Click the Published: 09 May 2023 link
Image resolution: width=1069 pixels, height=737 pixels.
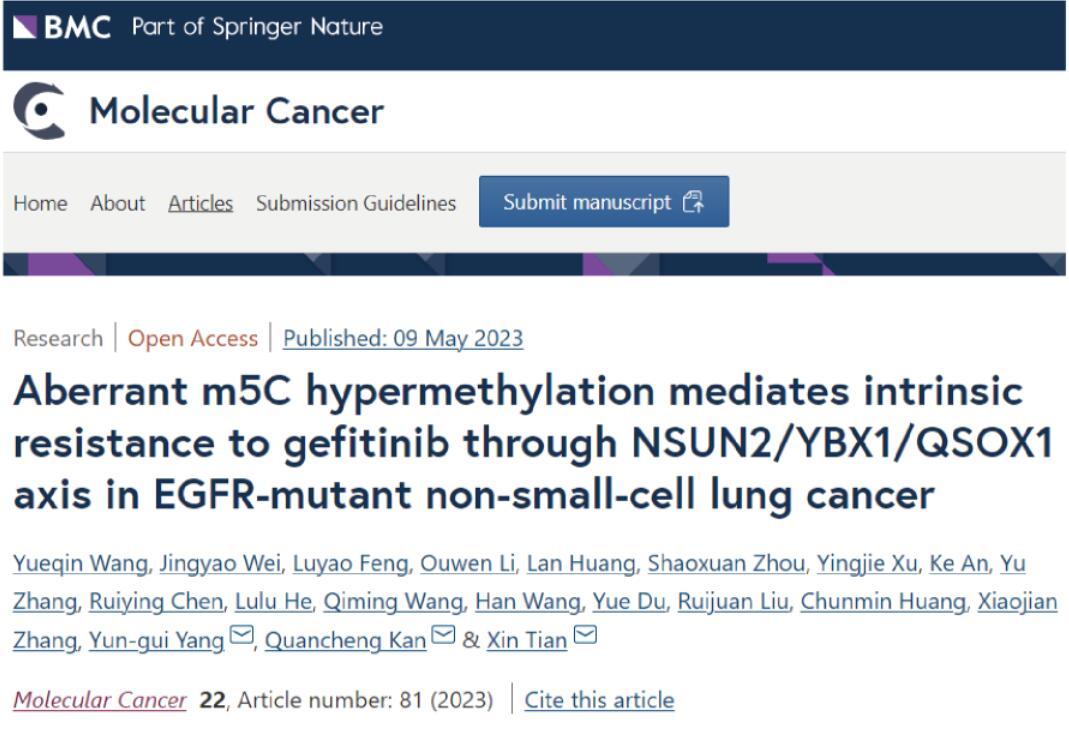402,338
